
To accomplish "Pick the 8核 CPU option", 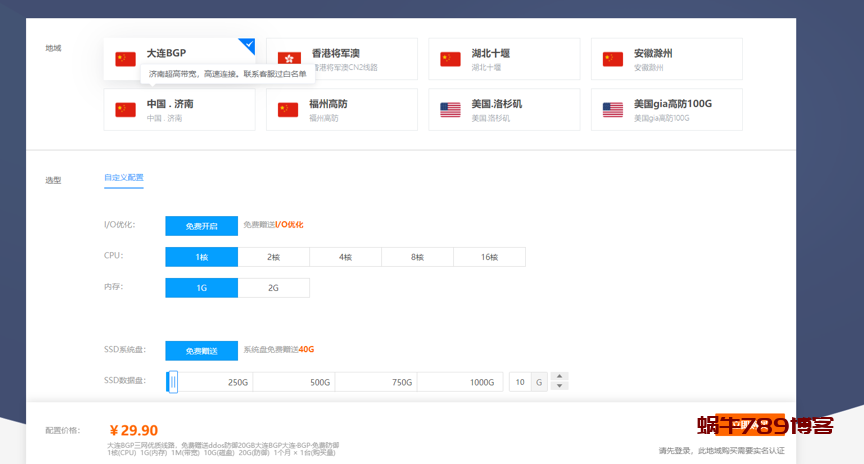I will 417,257.
